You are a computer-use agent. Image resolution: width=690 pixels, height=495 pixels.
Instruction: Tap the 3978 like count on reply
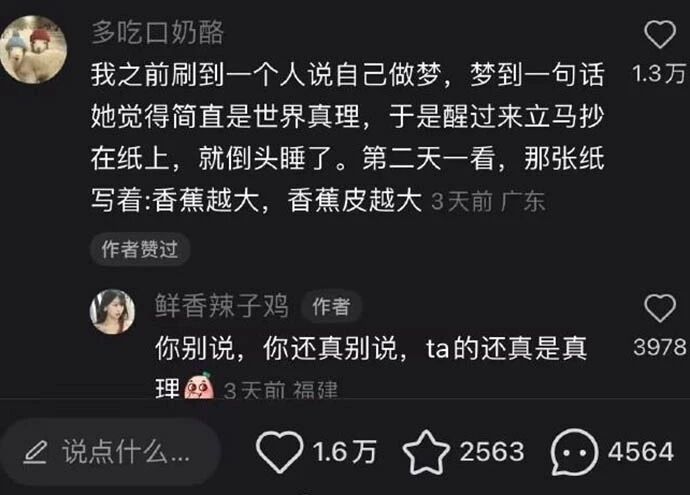[660, 347]
